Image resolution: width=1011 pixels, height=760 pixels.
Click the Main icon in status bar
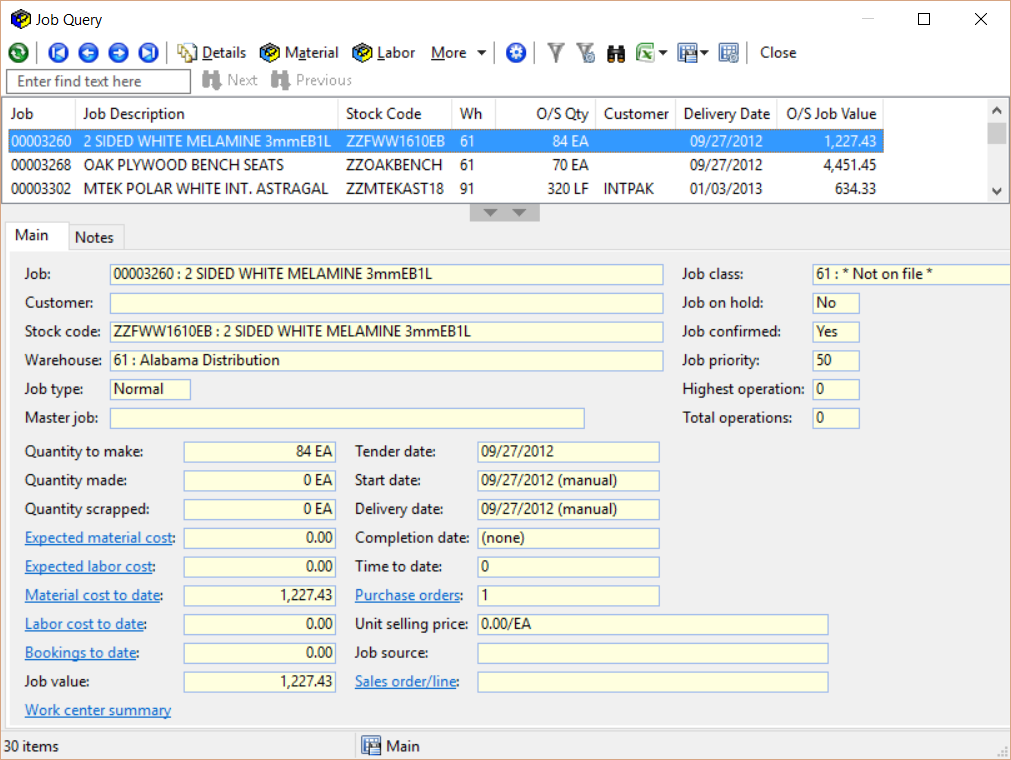click(x=371, y=746)
